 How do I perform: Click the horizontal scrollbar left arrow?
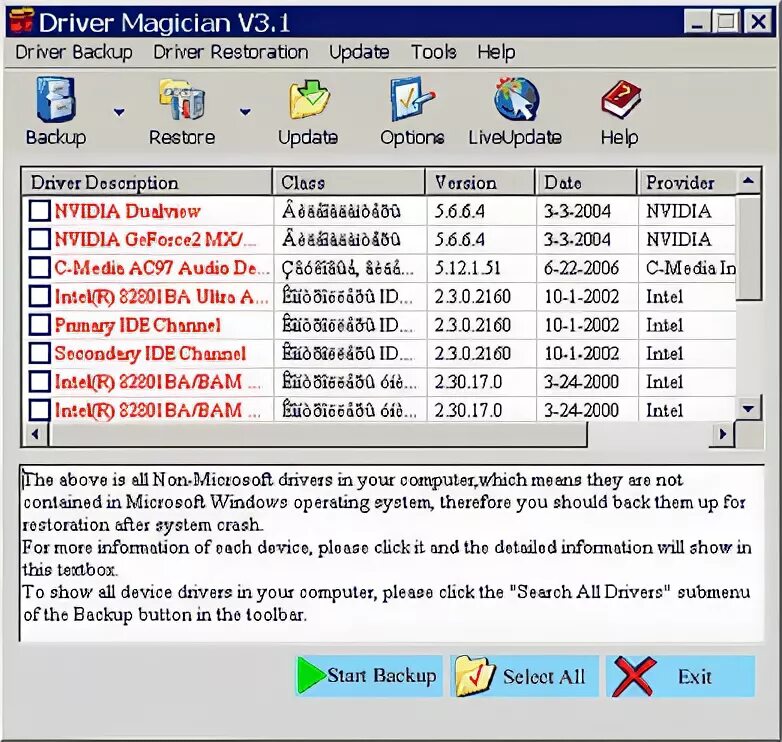pos(35,434)
